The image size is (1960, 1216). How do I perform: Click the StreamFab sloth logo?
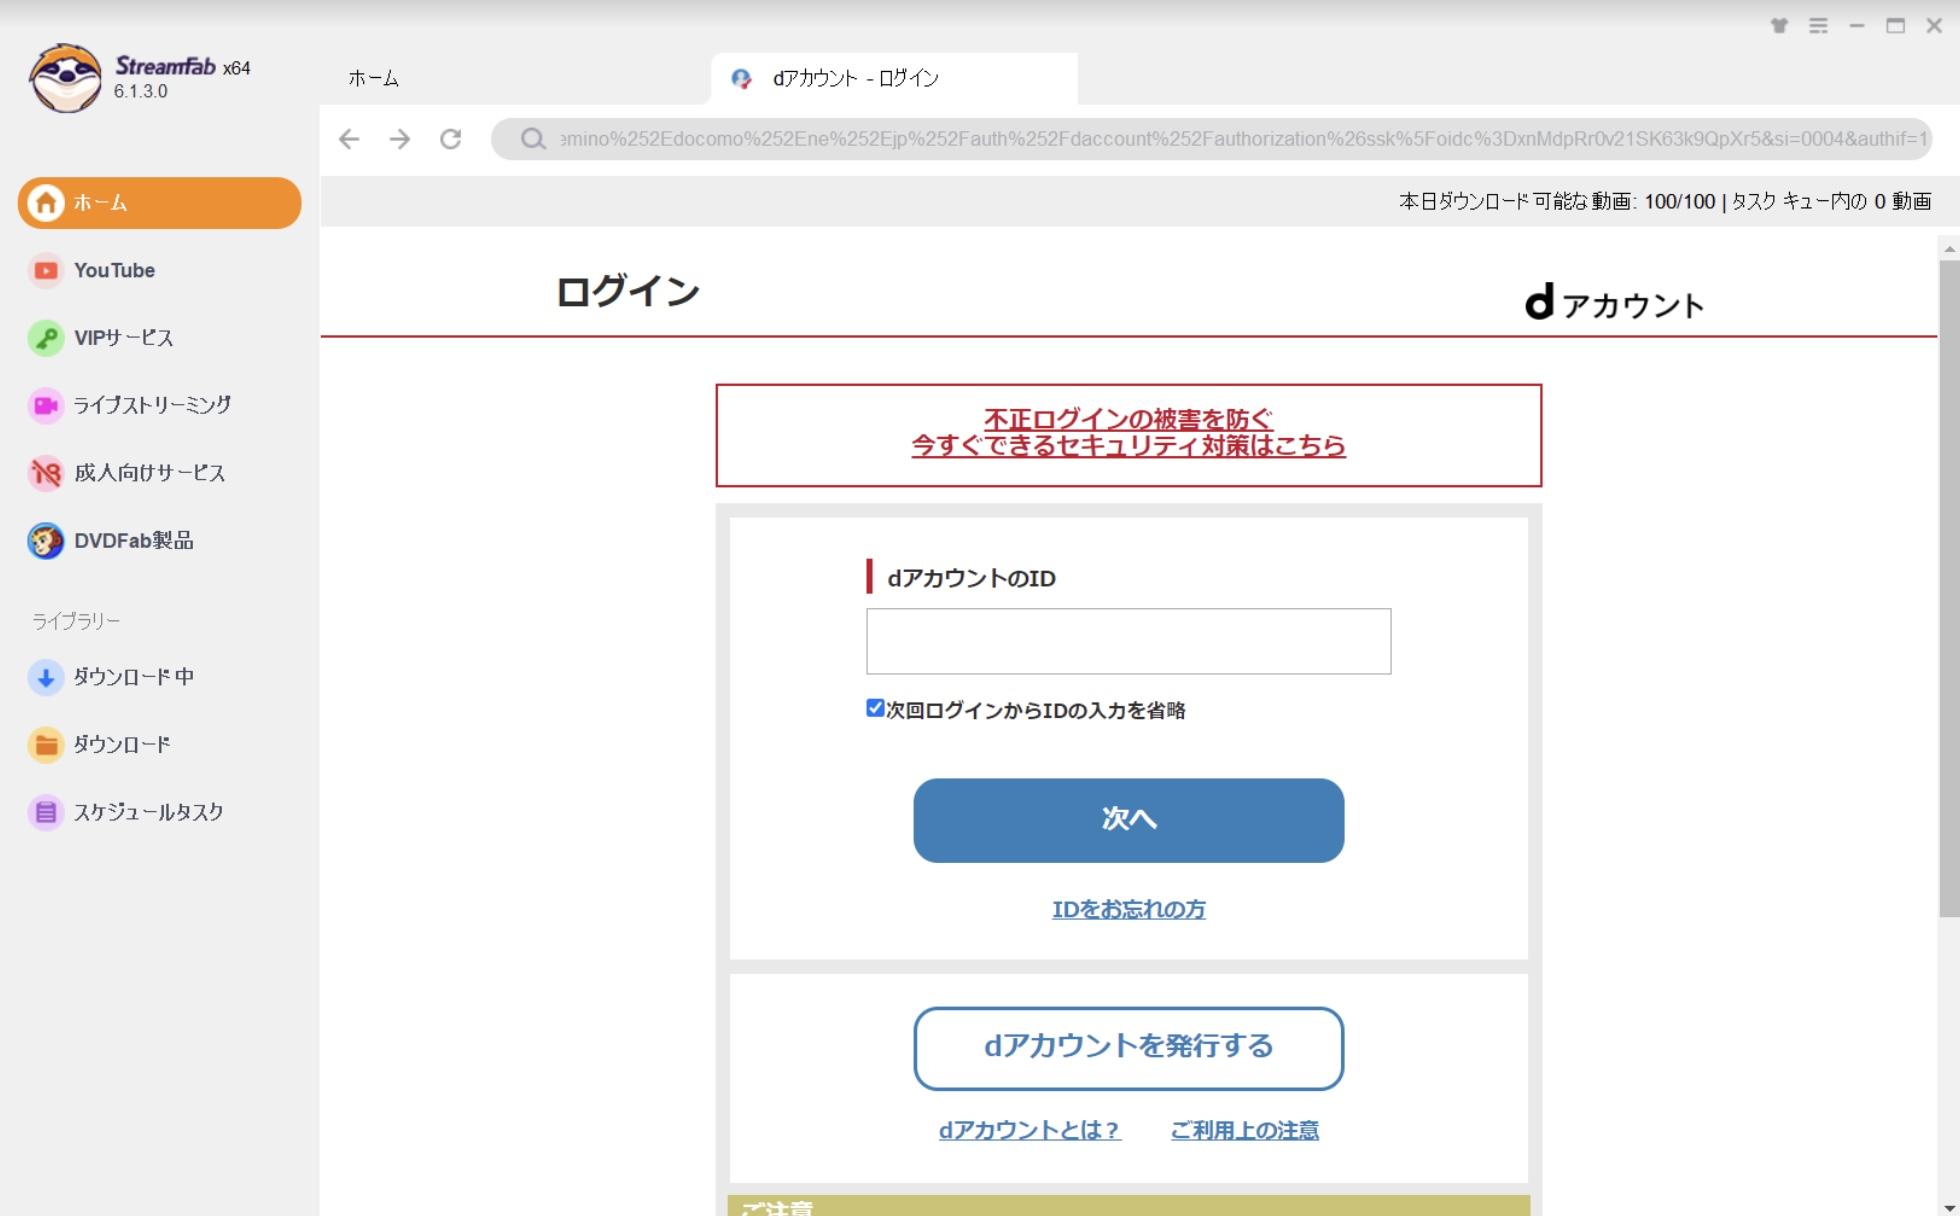(x=65, y=78)
